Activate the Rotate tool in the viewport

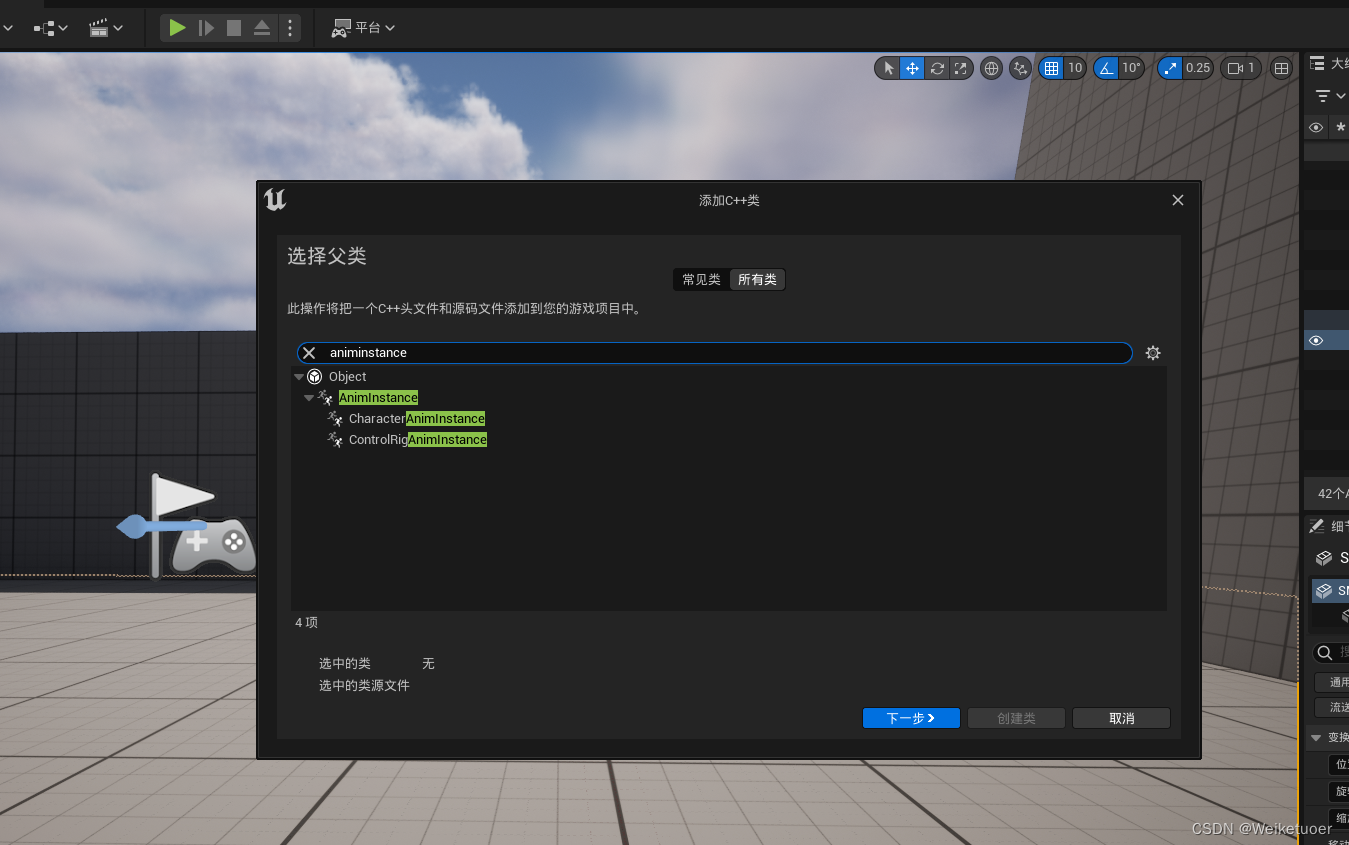(935, 68)
